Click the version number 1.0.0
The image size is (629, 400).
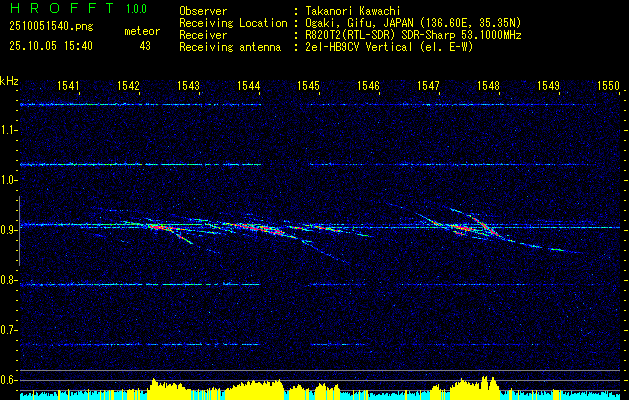click(133, 10)
